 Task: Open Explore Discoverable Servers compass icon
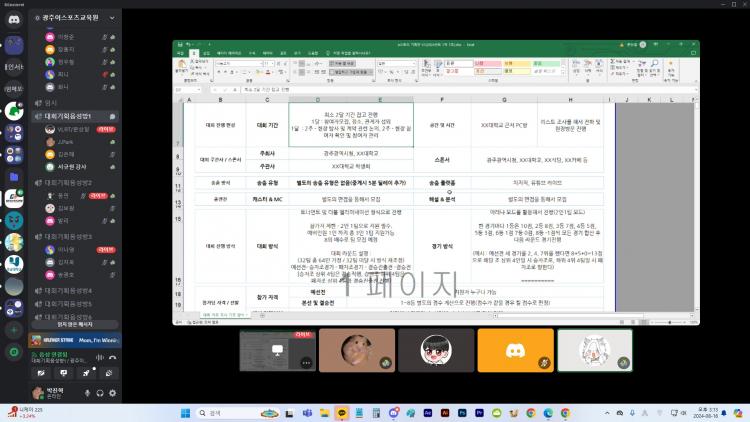pyautogui.click(x=14, y=352)
